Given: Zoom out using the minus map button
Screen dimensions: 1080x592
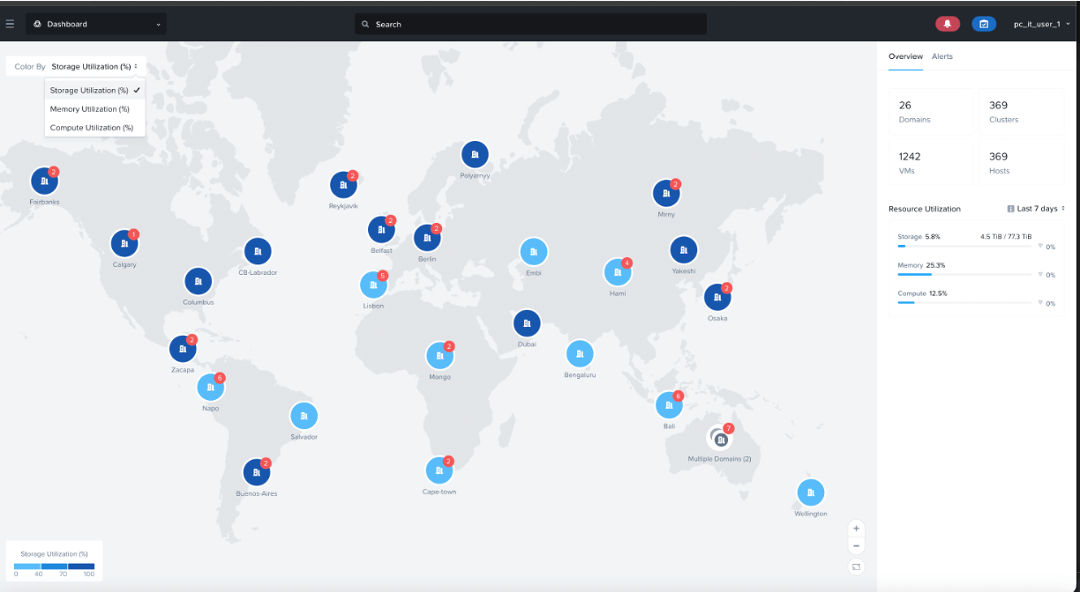Looking at the screenshot, I should coord(855,545).
